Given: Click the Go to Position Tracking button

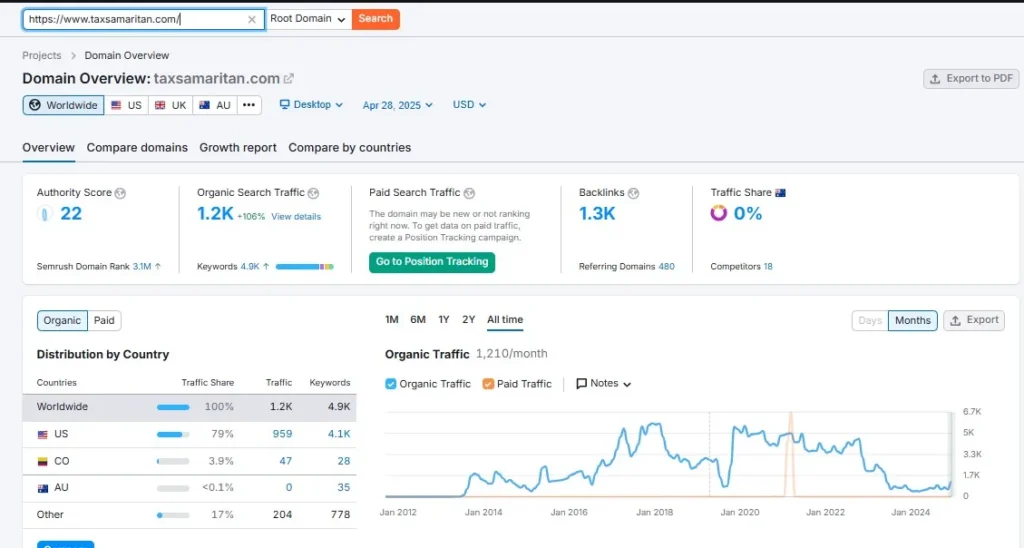Looking at the screenshot, I should [x=432, y=262].
